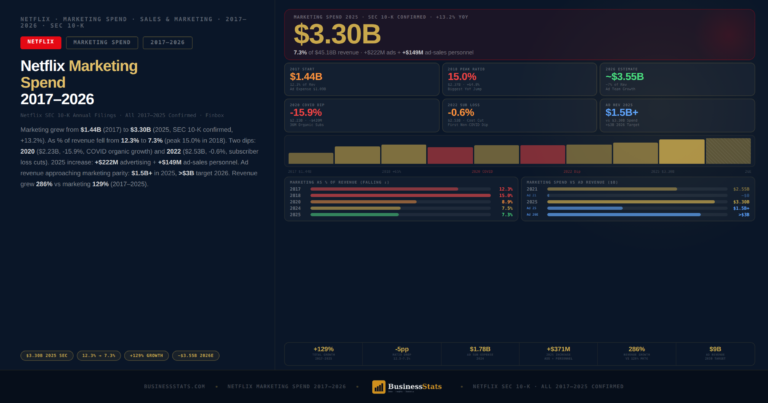Select the -15.9% 2020 COVID dip card
This screenshot has height=403, width=768.
click(x=362, y=115)
